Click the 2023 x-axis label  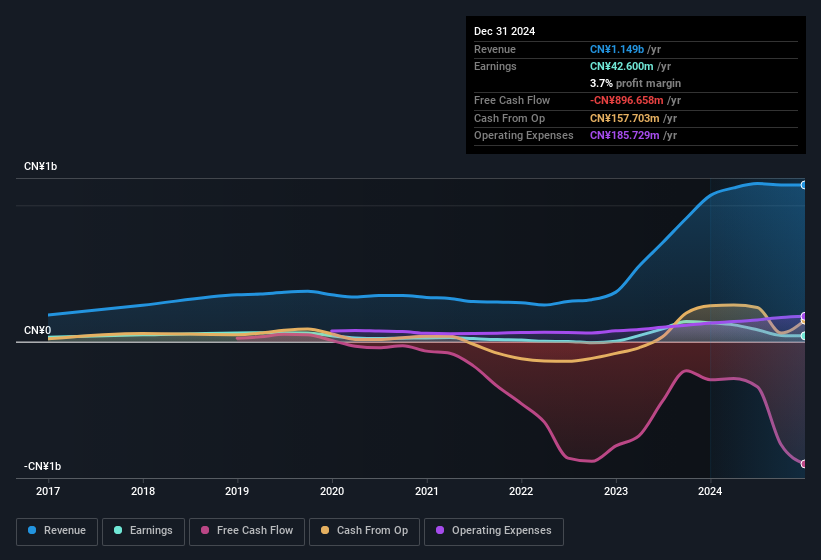click(616, 491)
